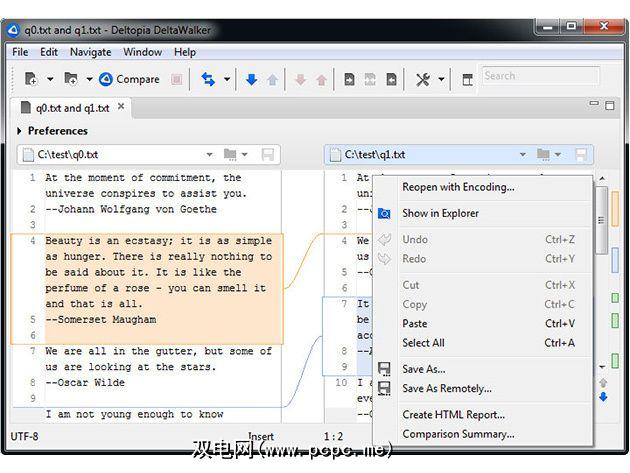This screenshot has height=473, width=630.
Task: Open the Edit menu
Action: (49, 52)
